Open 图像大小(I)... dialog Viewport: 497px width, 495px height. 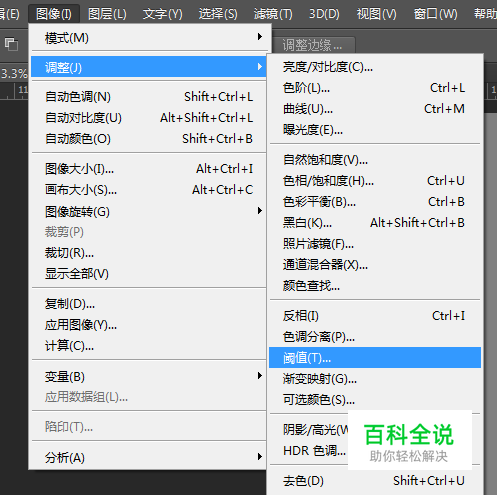coord(149,169)
